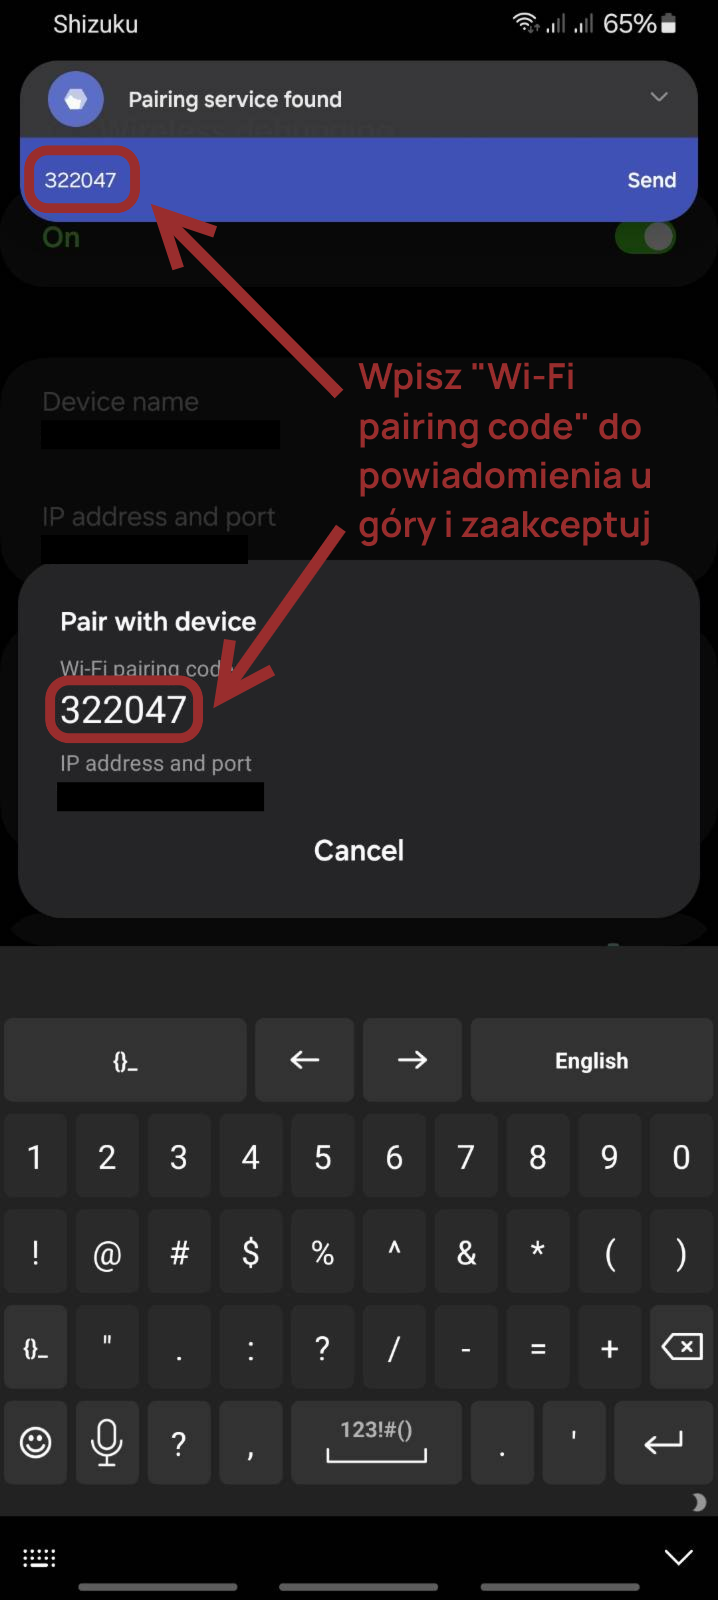Tap the Shizuku app icon in notification
Screen dimensions: 718x1600
pos(76,99)
